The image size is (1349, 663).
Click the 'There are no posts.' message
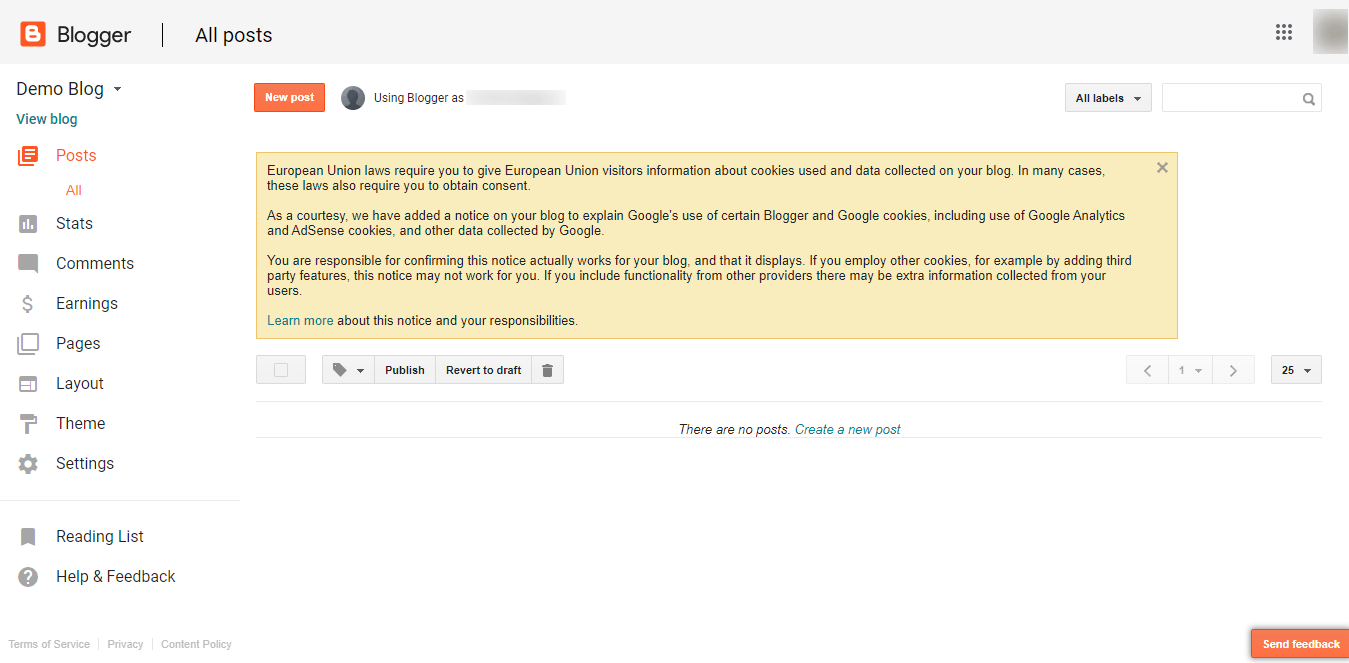(x=735, y=430)
